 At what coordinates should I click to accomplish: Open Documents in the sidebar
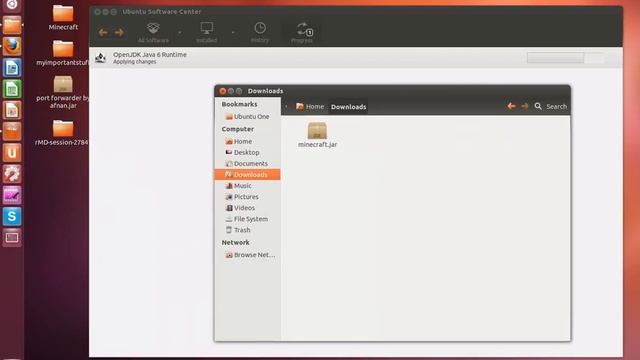click(x=247, y=163)
